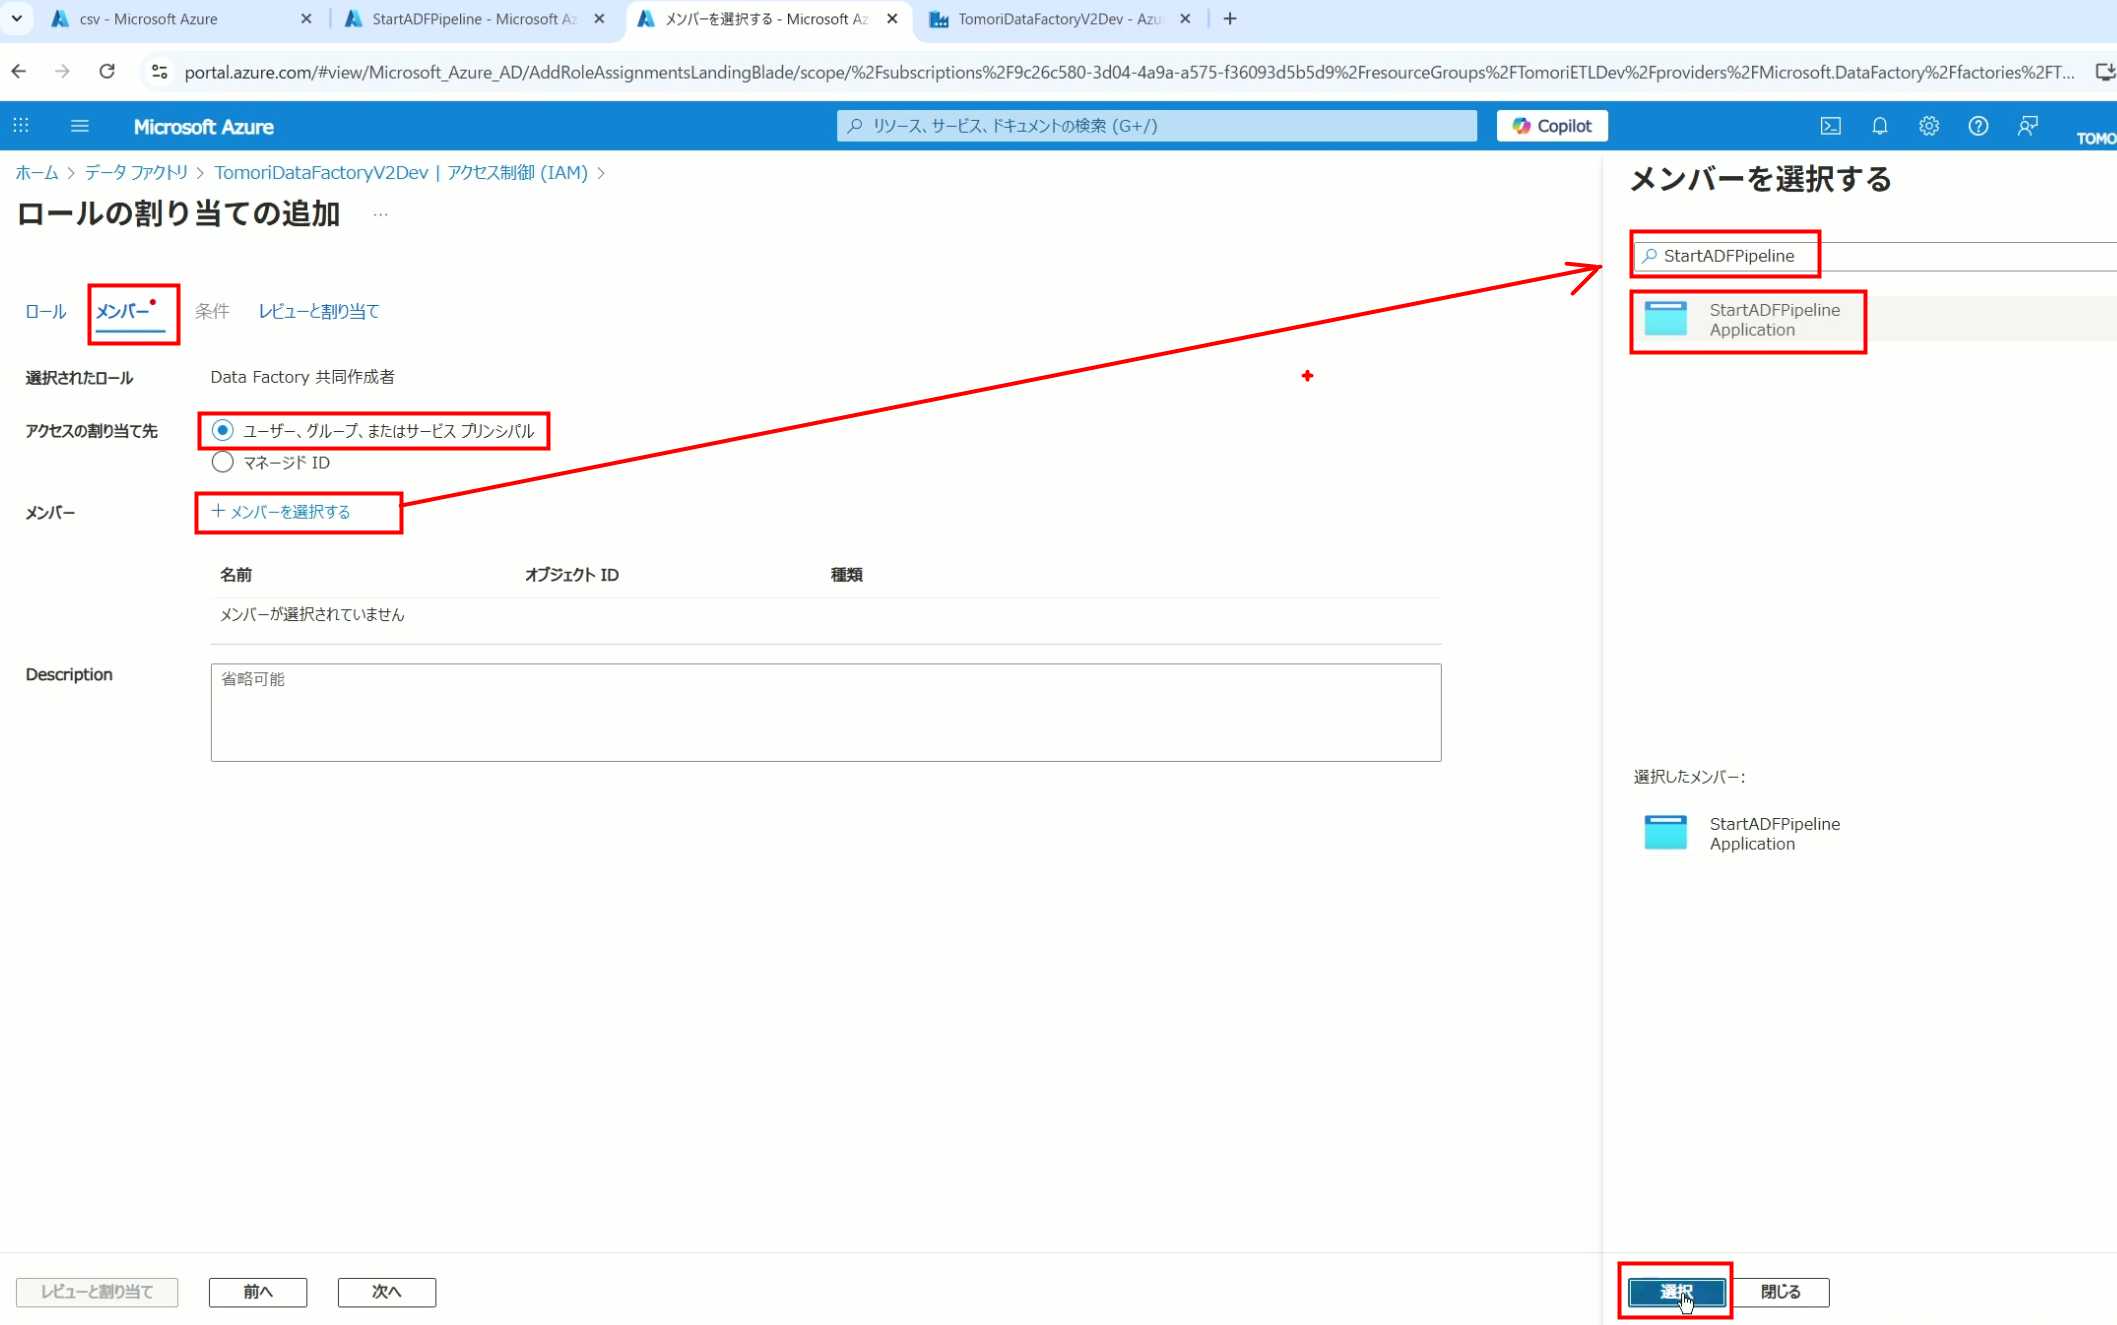Image resolution: width=2117 pixels, height=1325 pixels.
Task: Click the 選択 button in the panel
Action: pyautogui.click(x=1675, y=1291)
